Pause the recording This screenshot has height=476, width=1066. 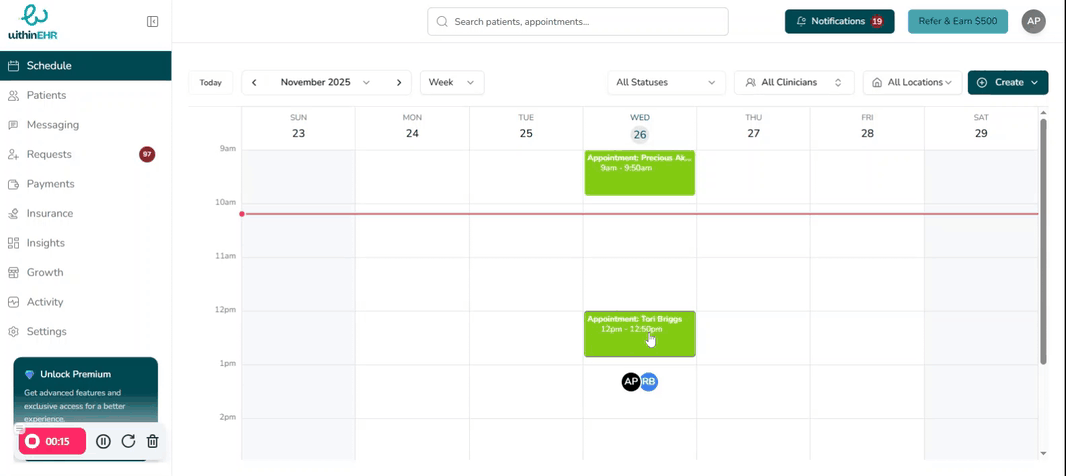point(103,441)
